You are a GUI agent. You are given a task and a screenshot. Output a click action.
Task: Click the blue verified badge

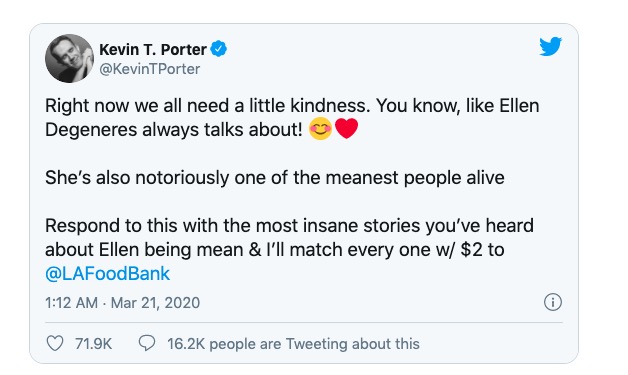[219, 49]
